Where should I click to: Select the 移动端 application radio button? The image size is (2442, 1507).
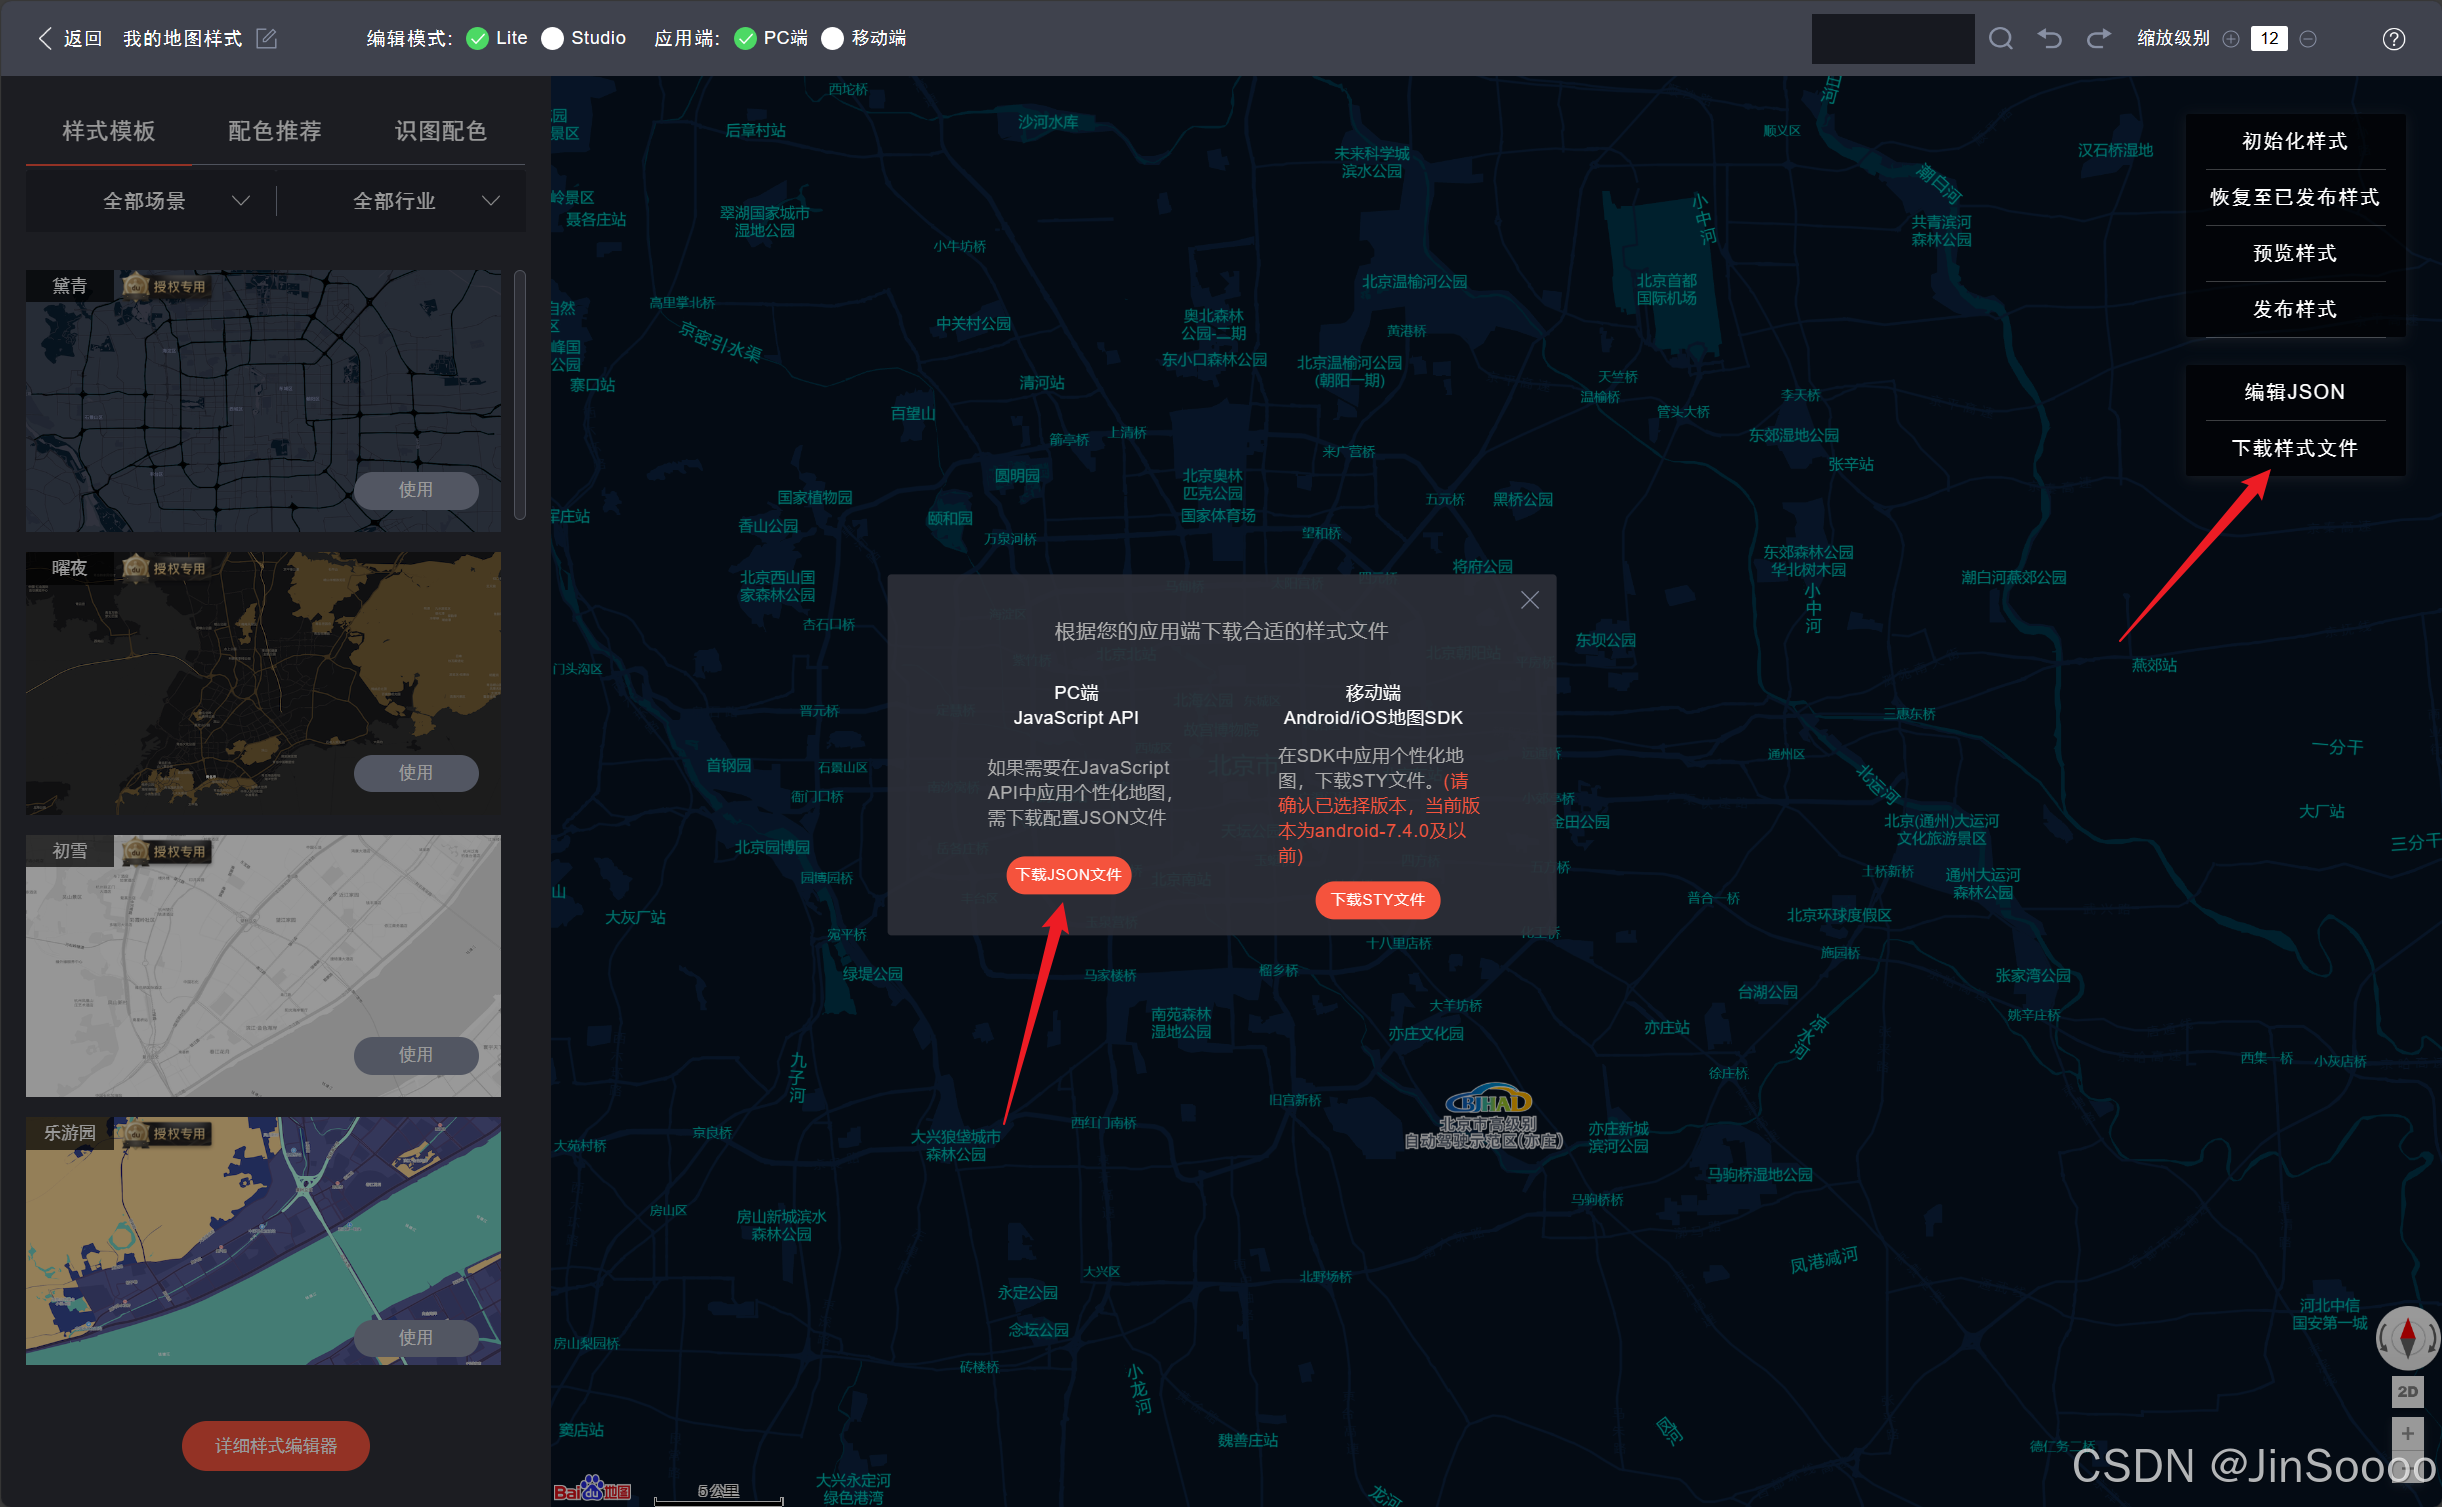pyautogui.click(x=832, y=38)
